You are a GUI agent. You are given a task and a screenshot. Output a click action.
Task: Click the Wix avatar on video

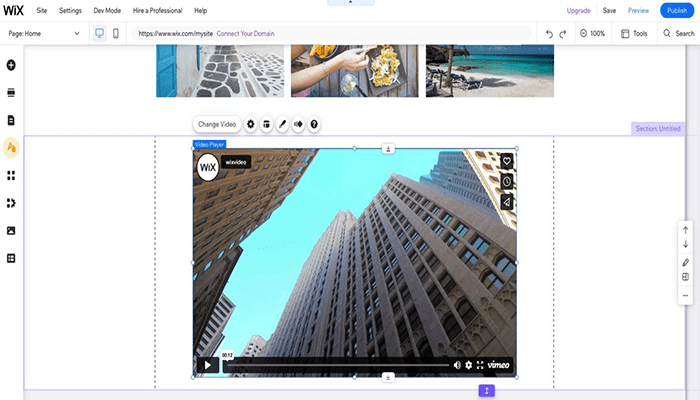pyautogui.click(x=208, y=167)
